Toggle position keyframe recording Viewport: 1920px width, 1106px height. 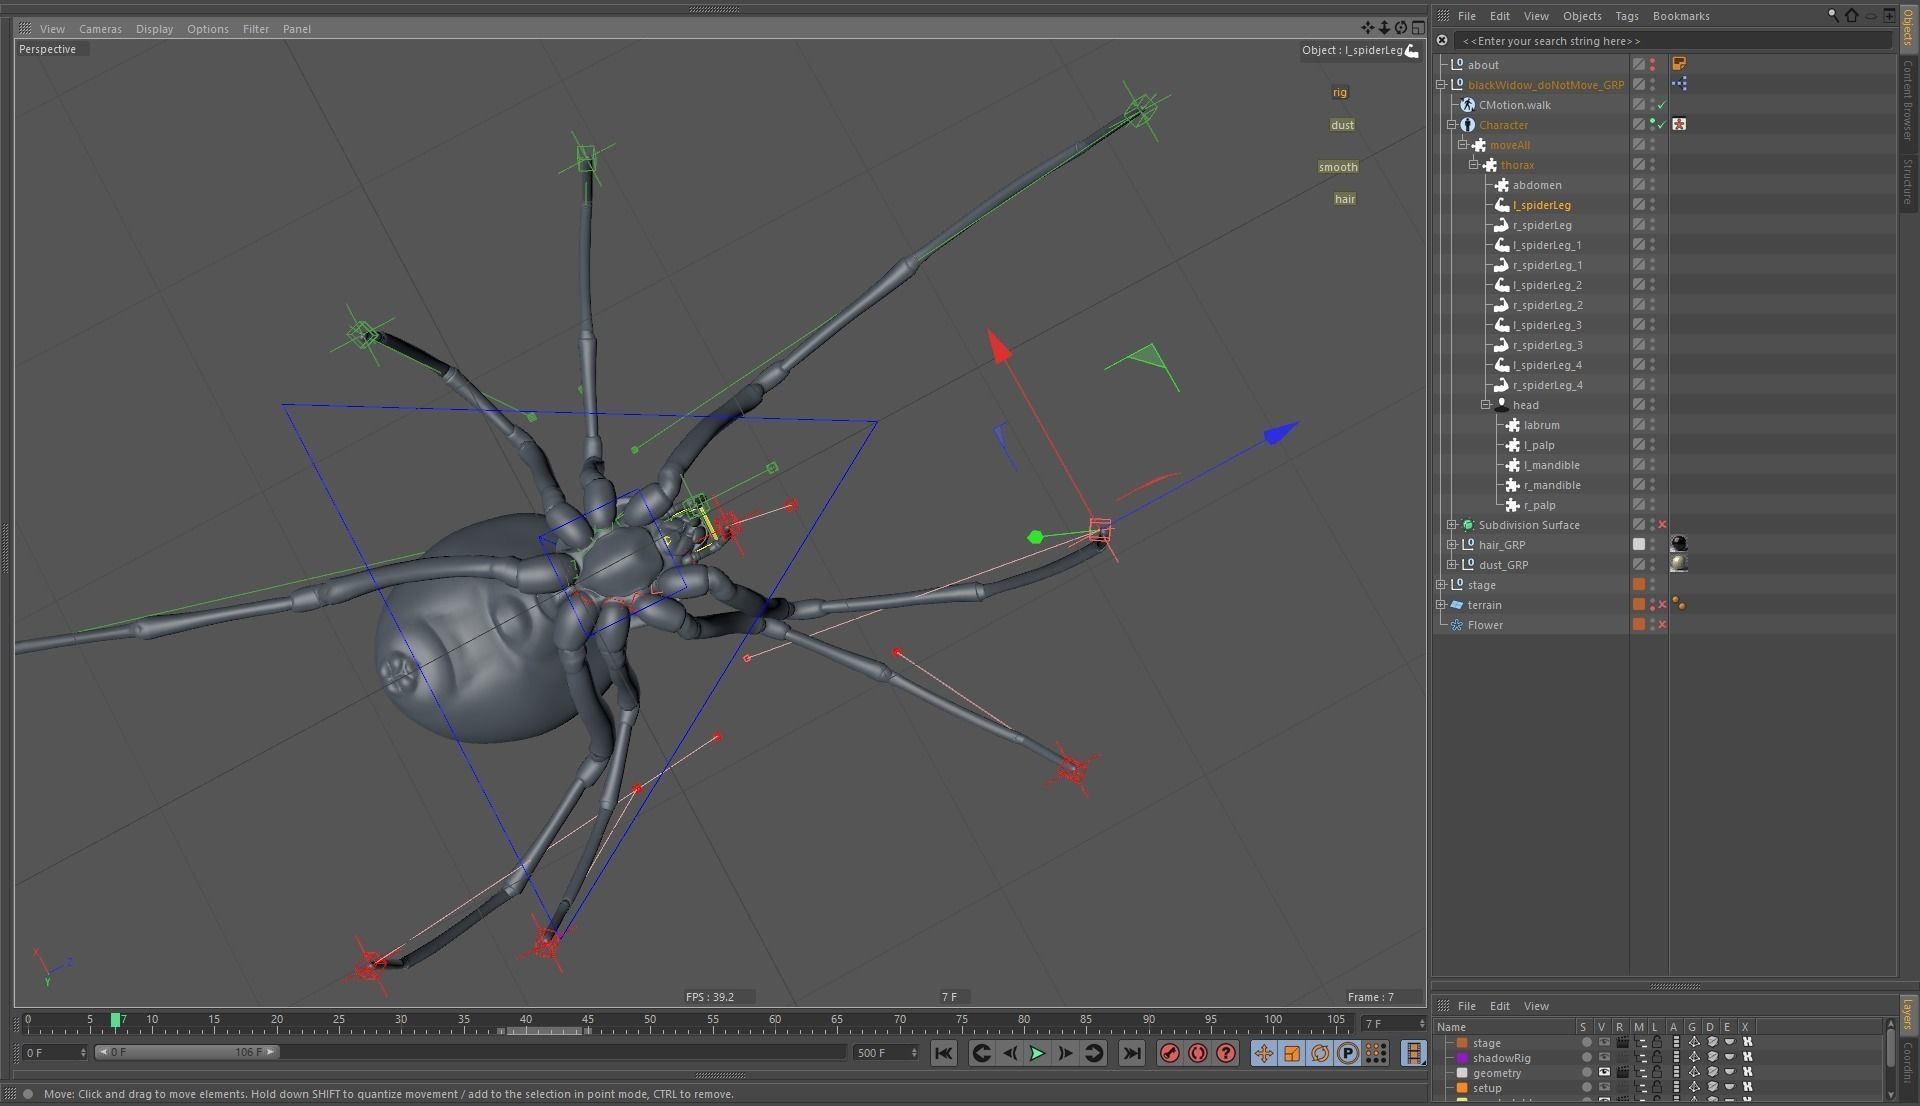click(x=1264, y=1053)
